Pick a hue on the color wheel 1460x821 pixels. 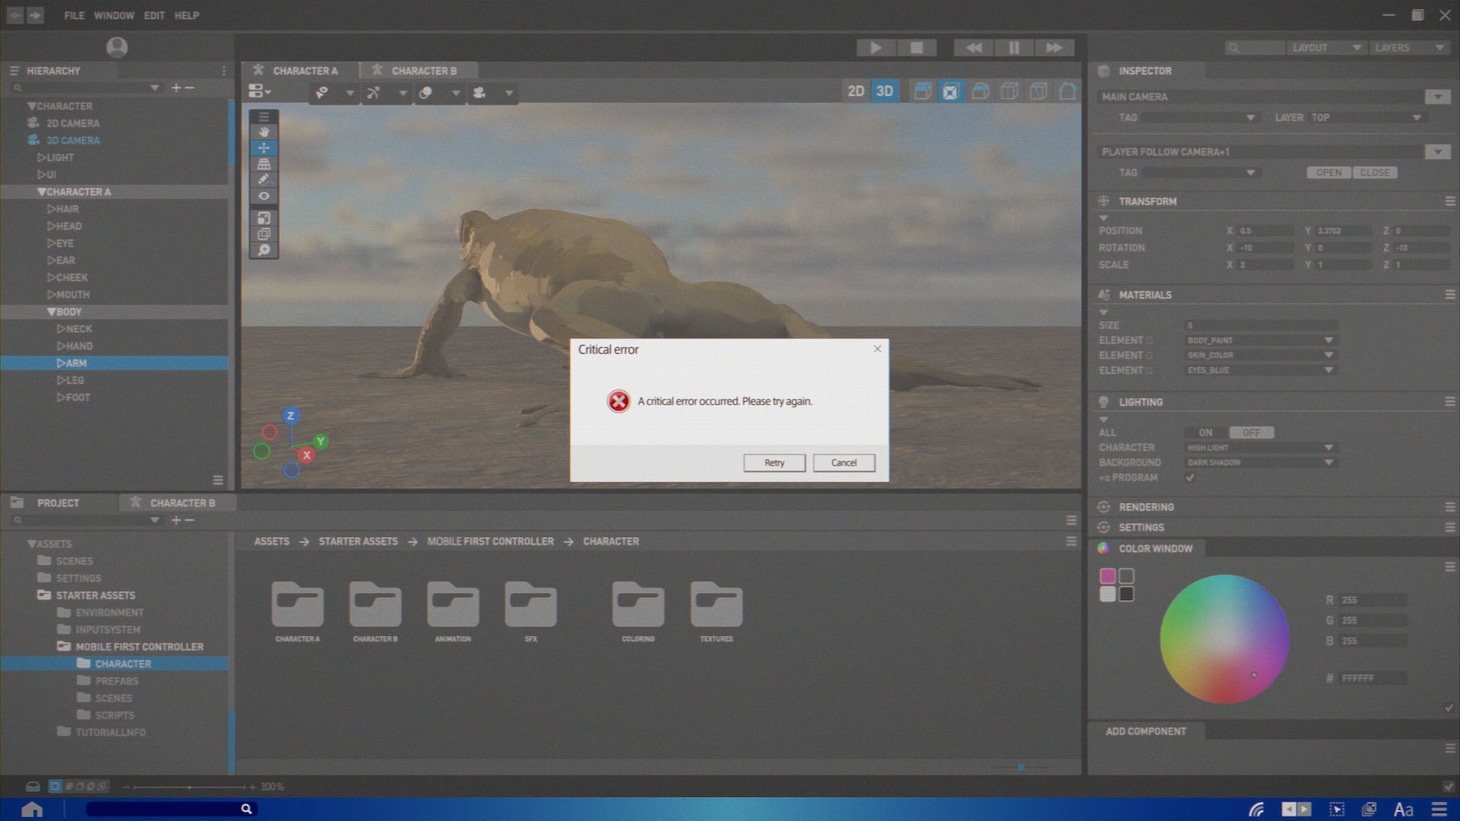(1224, 639)
